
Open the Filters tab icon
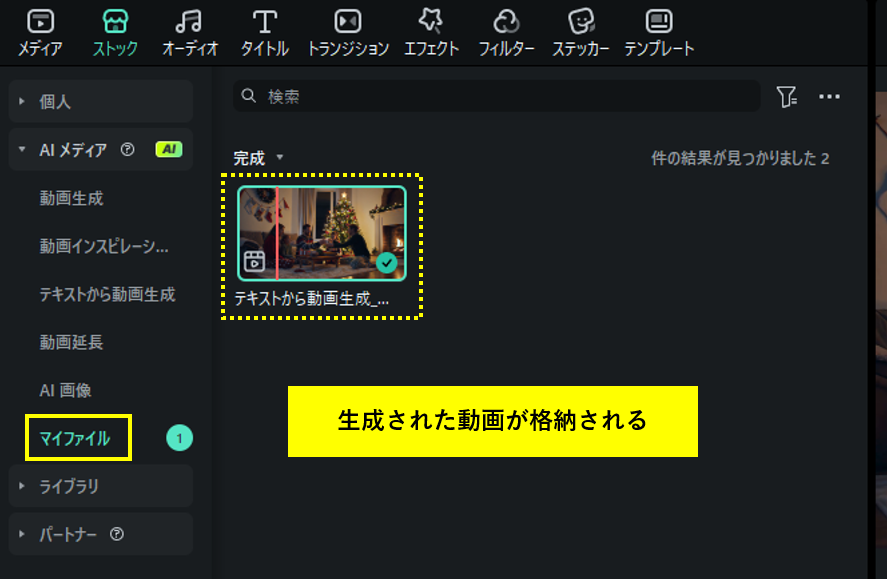coord(506,22)
